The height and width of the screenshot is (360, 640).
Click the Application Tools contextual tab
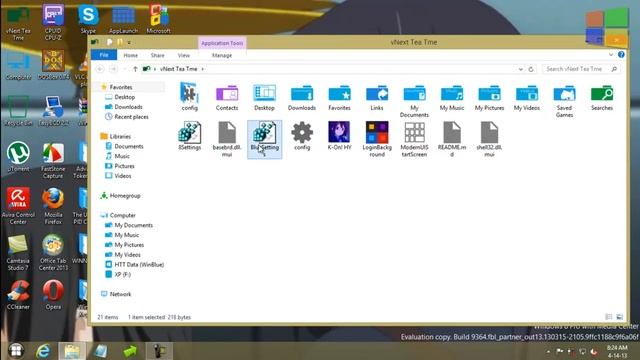(x=222, y=43)
